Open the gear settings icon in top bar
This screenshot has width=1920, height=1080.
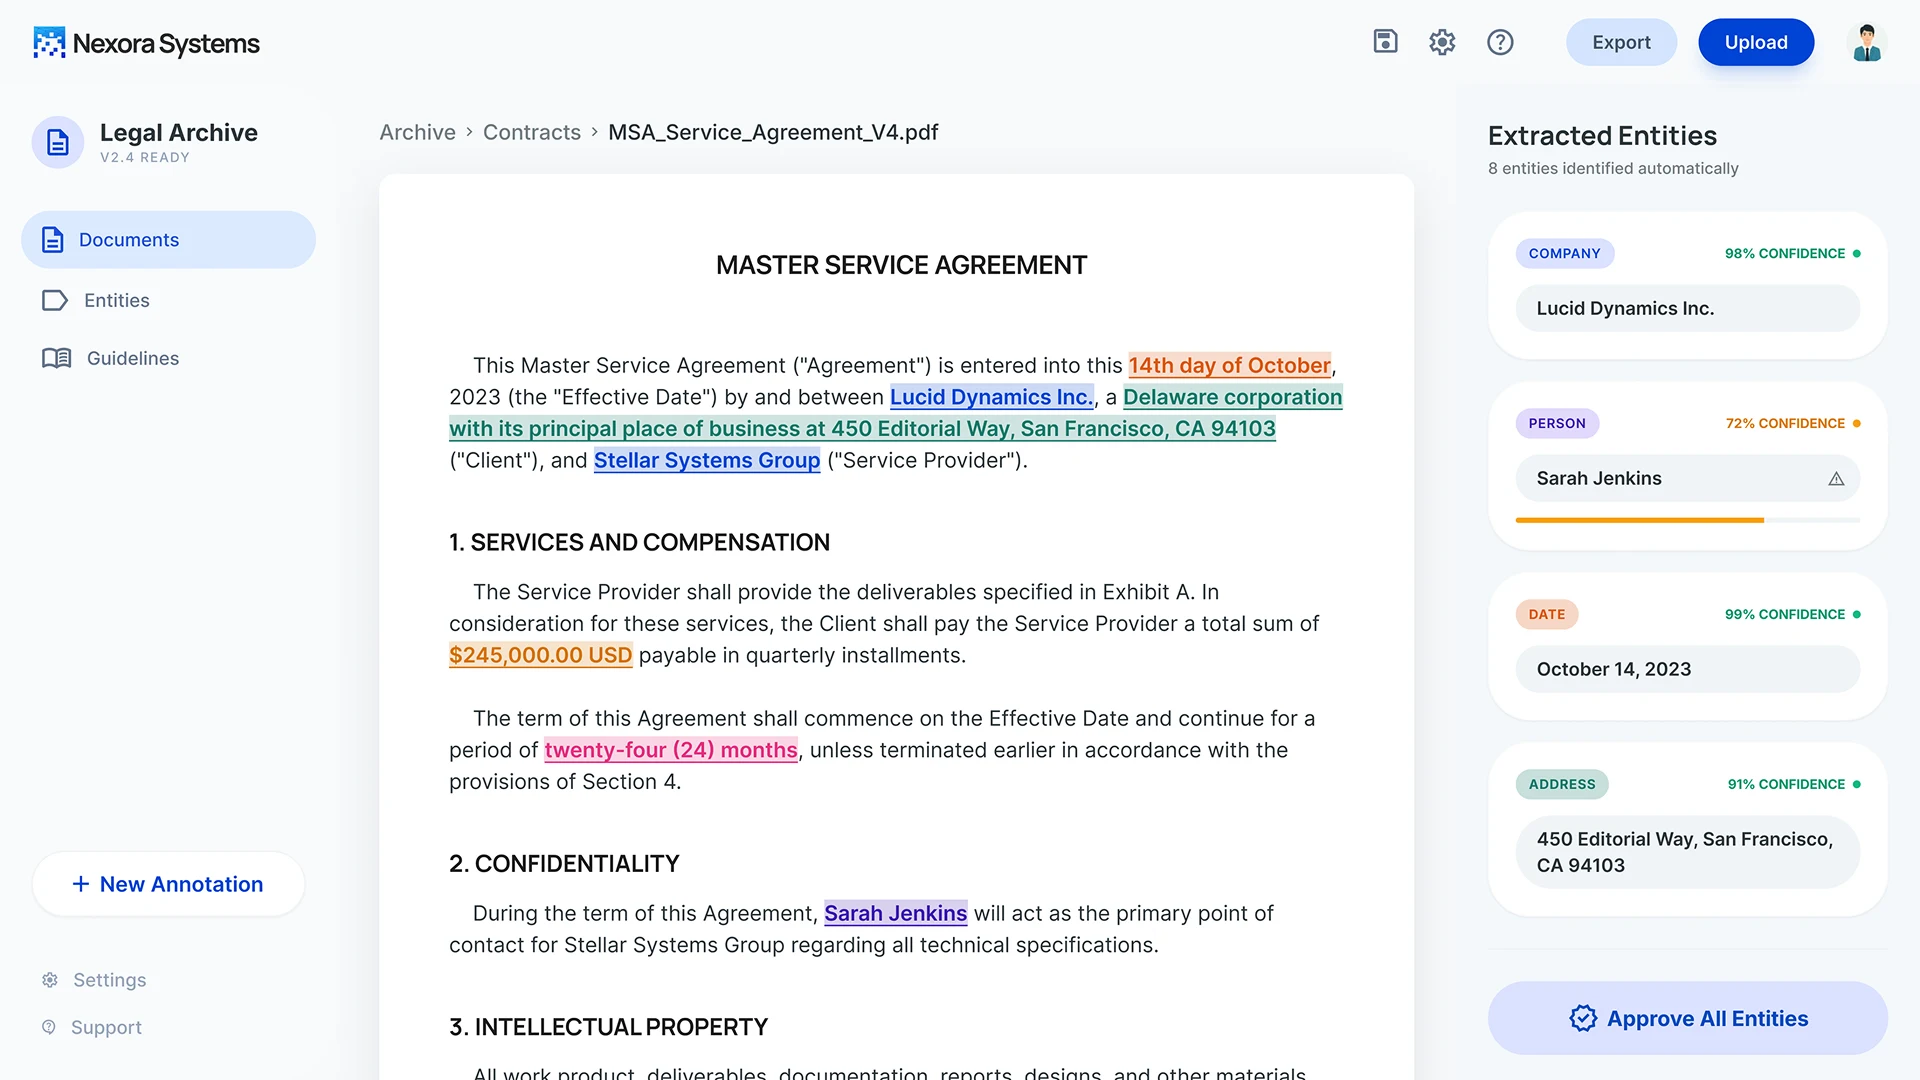[1442, 42]
